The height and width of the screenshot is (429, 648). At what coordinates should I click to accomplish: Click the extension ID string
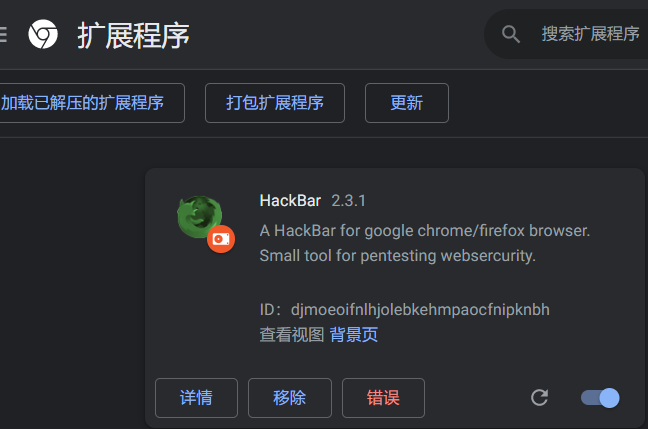[x=420, y=310]
